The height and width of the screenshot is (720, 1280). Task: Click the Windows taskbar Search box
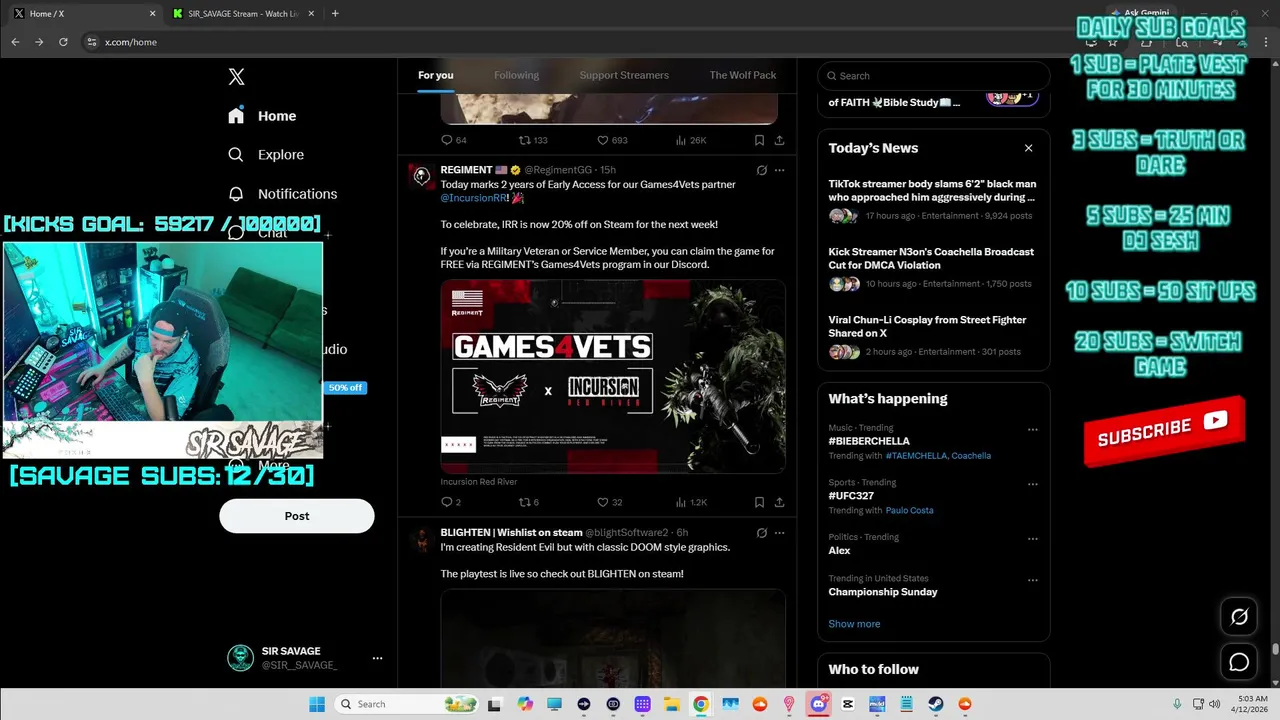[x=406, y=704]
